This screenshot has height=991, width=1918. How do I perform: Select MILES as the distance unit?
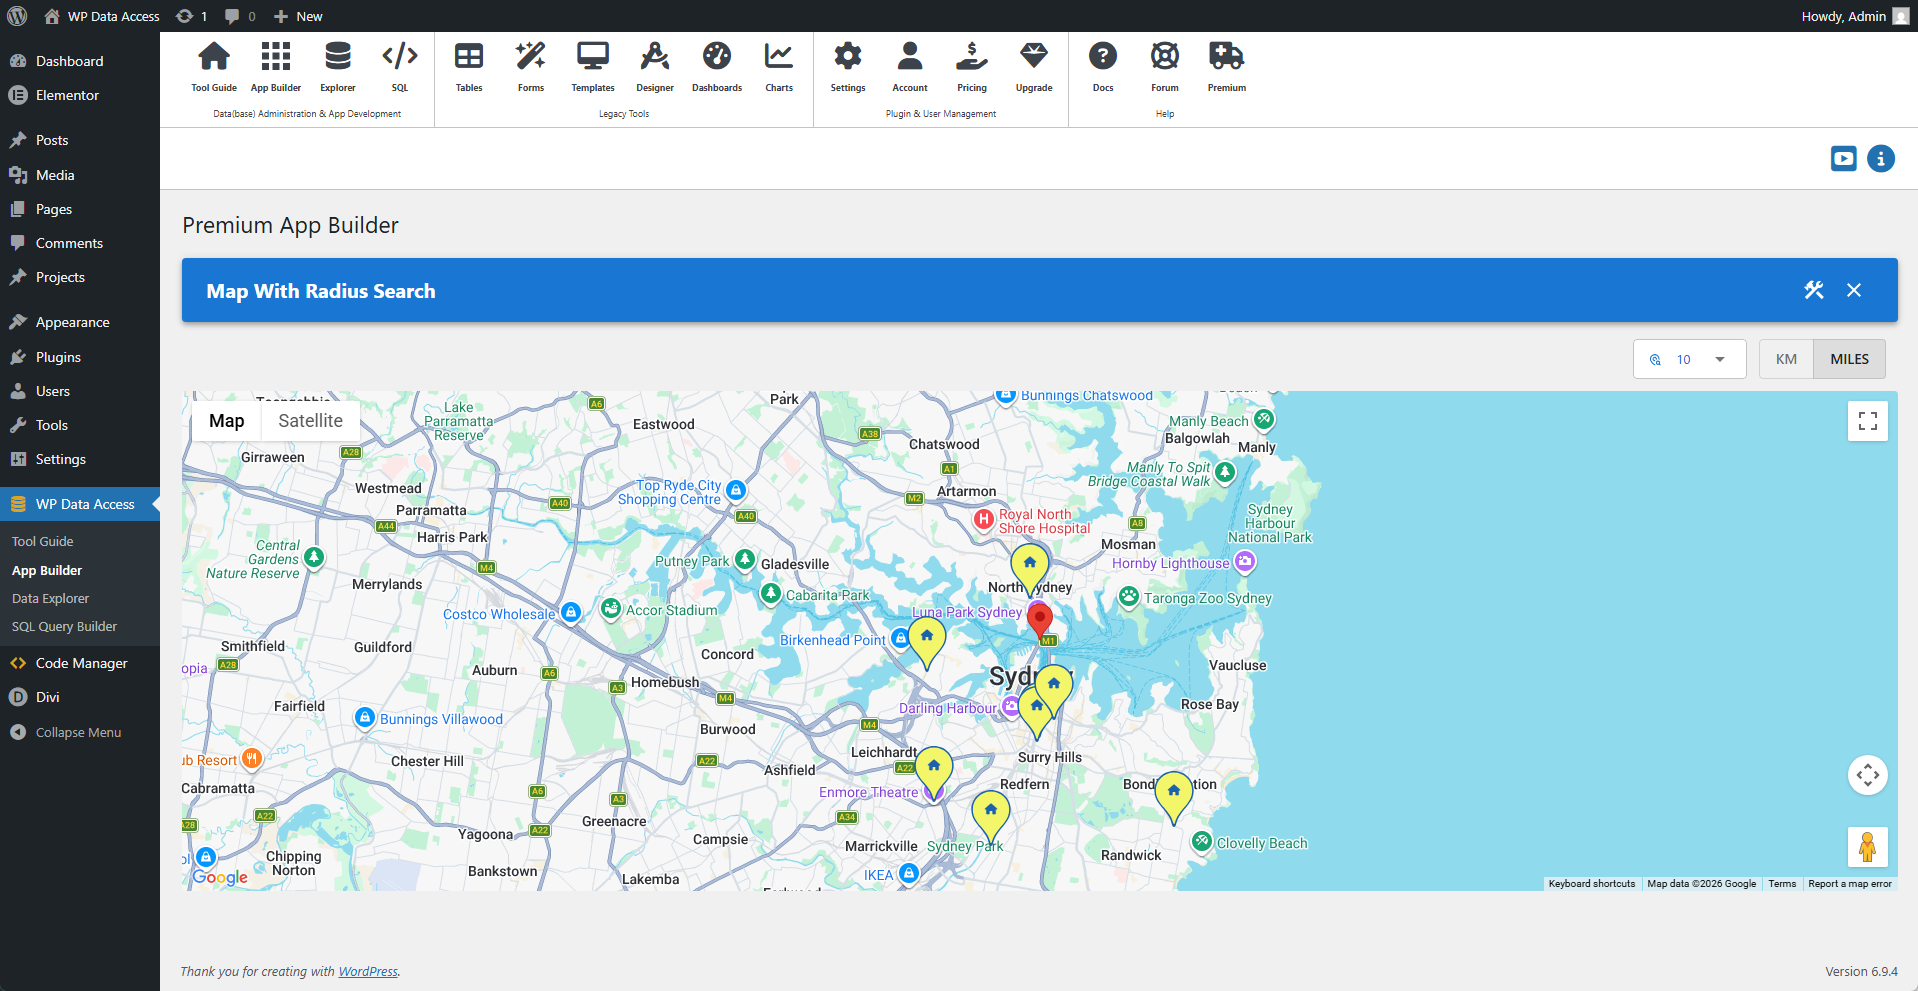click(1849, 359)
